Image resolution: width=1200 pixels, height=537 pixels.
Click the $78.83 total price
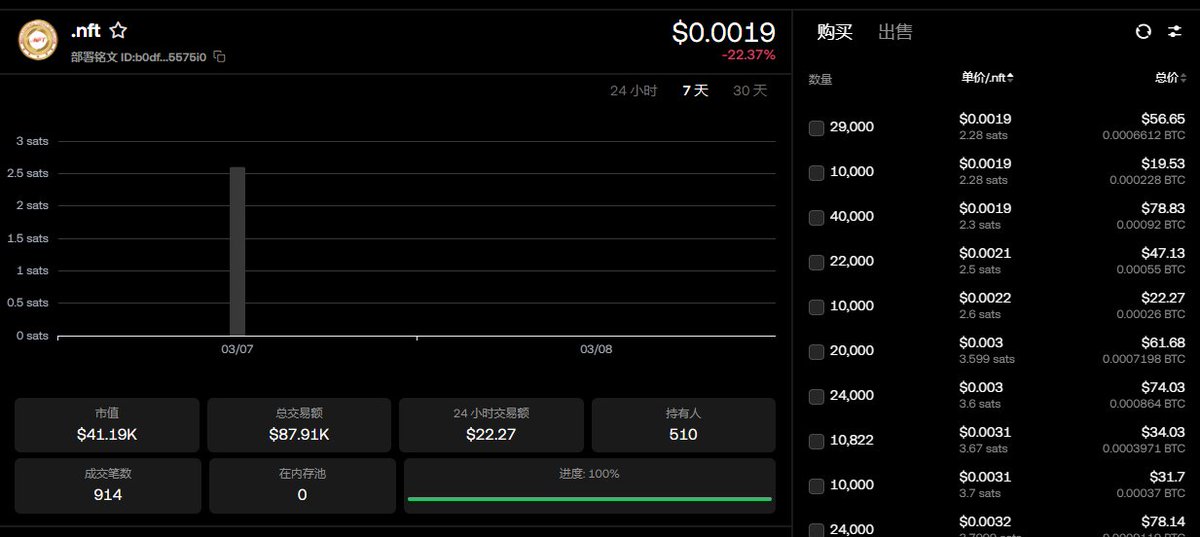point(1163,208)
